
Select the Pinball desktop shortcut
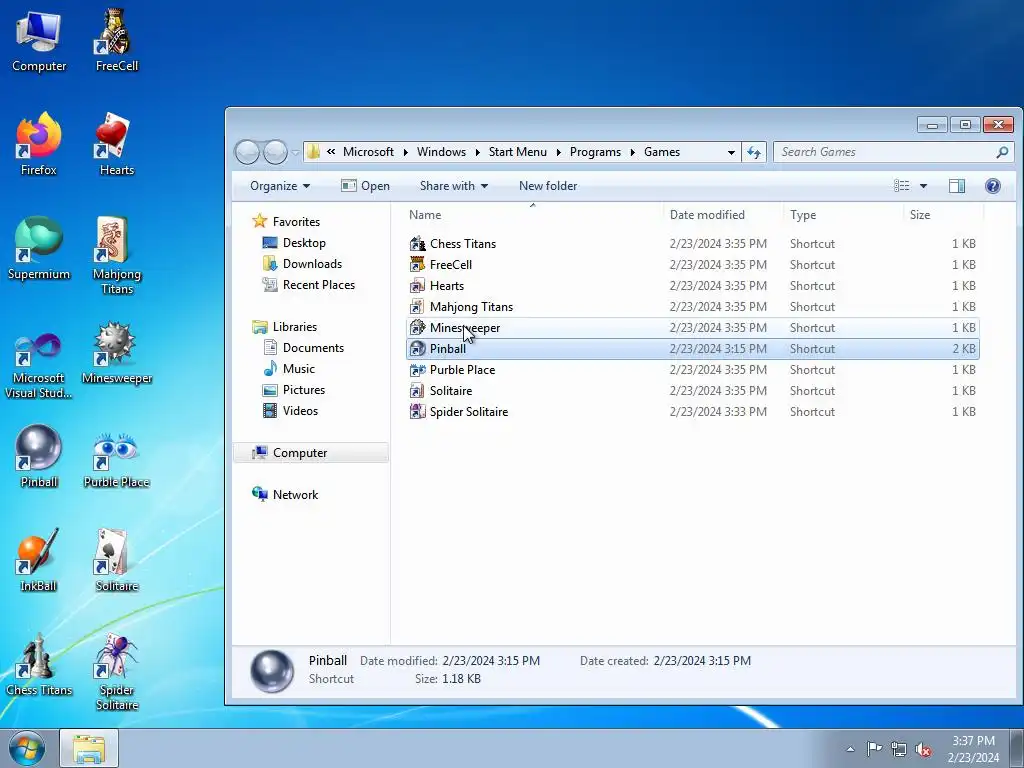pyautogui.click(x=39, y=457)
